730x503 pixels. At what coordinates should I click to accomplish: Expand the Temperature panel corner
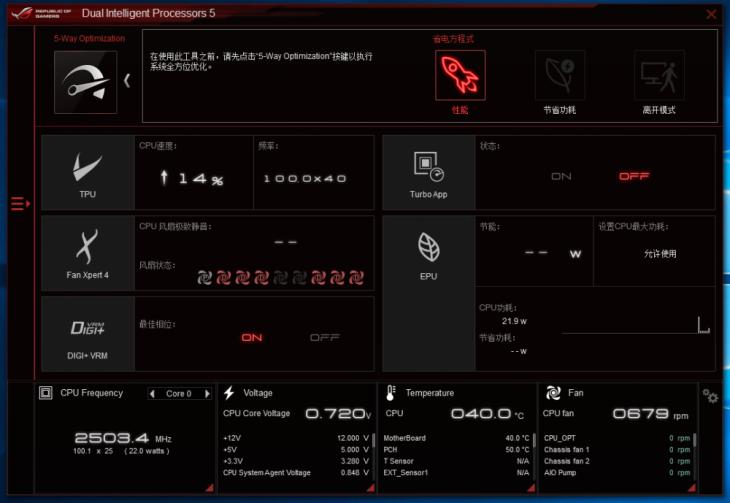(532, 488)
